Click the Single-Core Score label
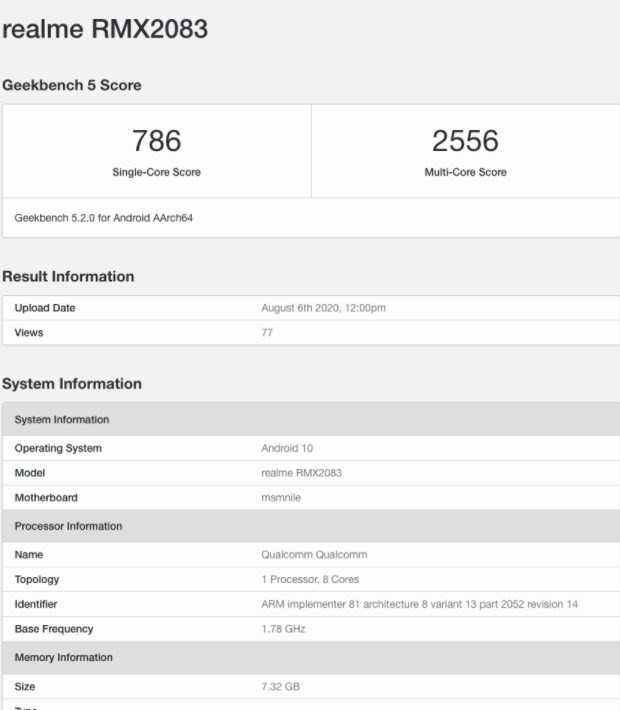The image size is (620, 710). [157, 172]
